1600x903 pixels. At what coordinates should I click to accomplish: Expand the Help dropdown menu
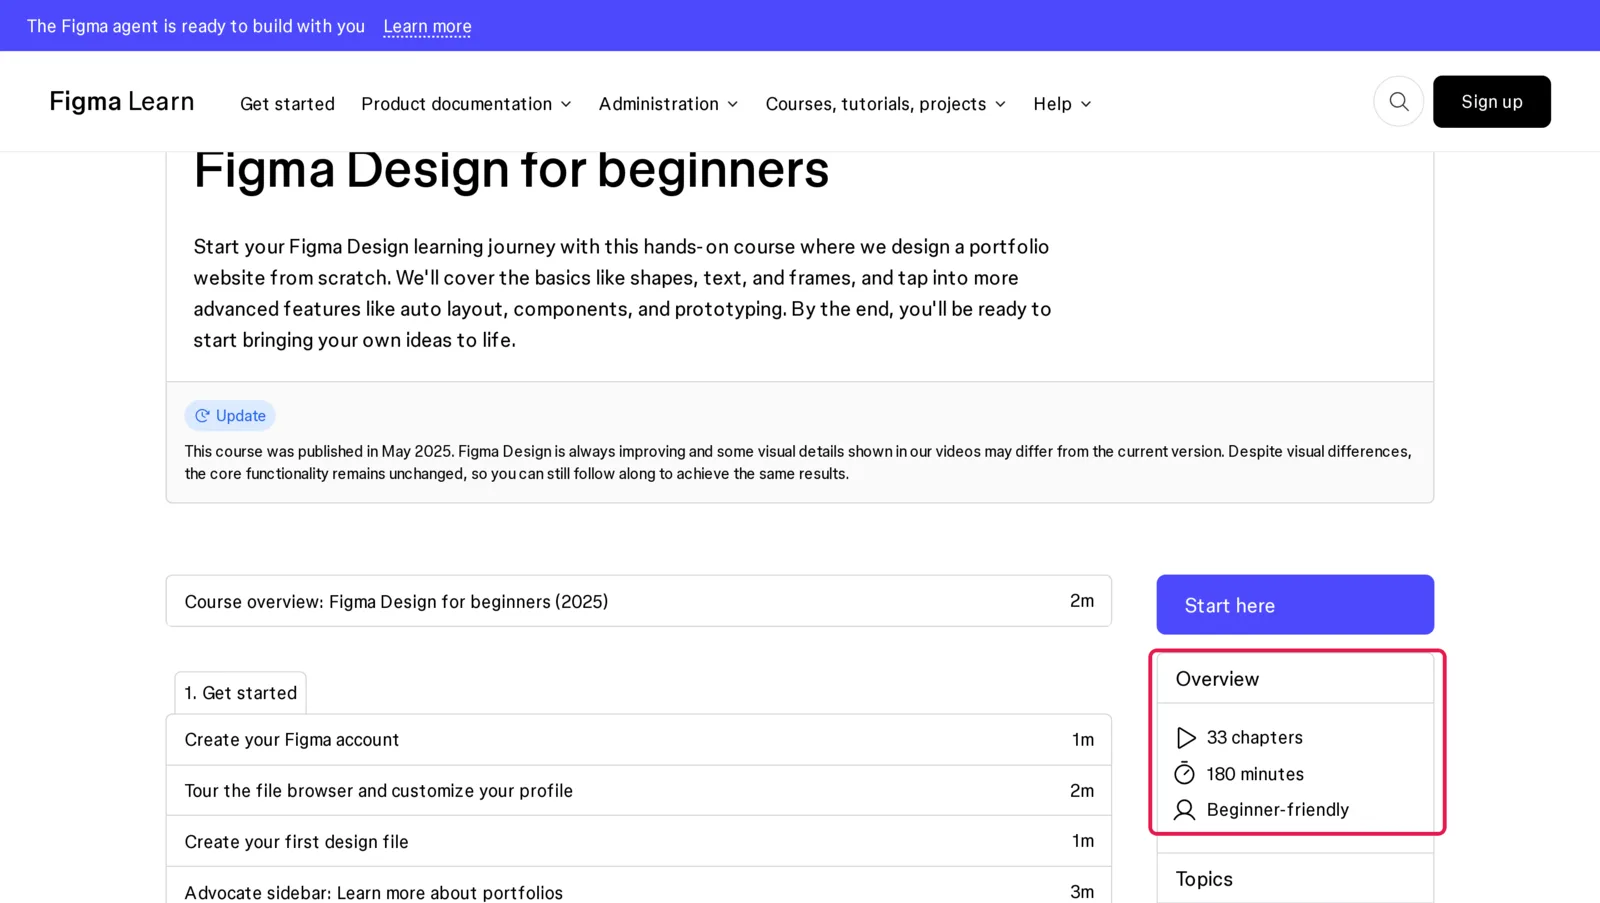[x=1062, y=104]
